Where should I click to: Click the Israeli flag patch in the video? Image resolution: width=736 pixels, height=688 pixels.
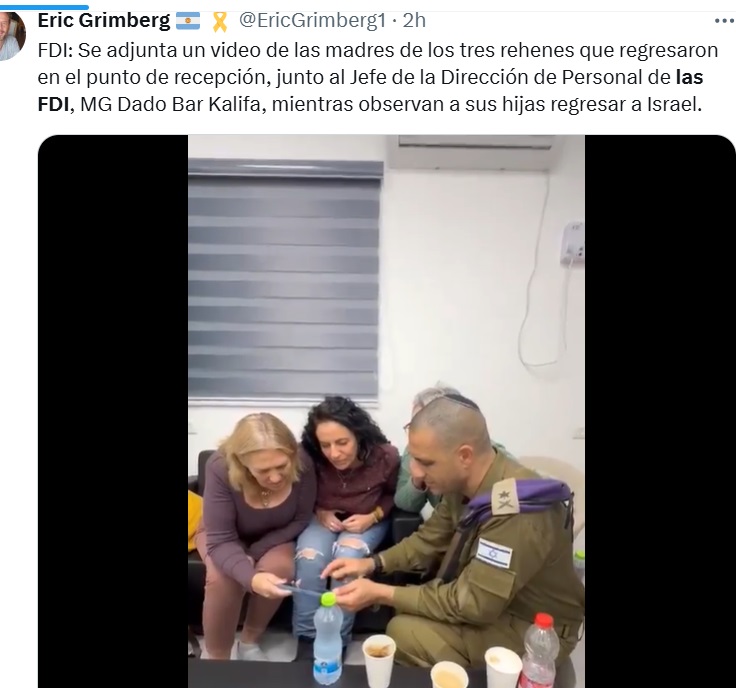(x=494, y=553)
